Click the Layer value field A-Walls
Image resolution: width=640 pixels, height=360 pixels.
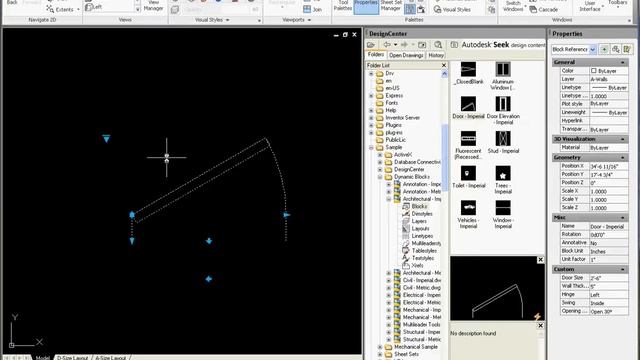(x=609, y=79)
